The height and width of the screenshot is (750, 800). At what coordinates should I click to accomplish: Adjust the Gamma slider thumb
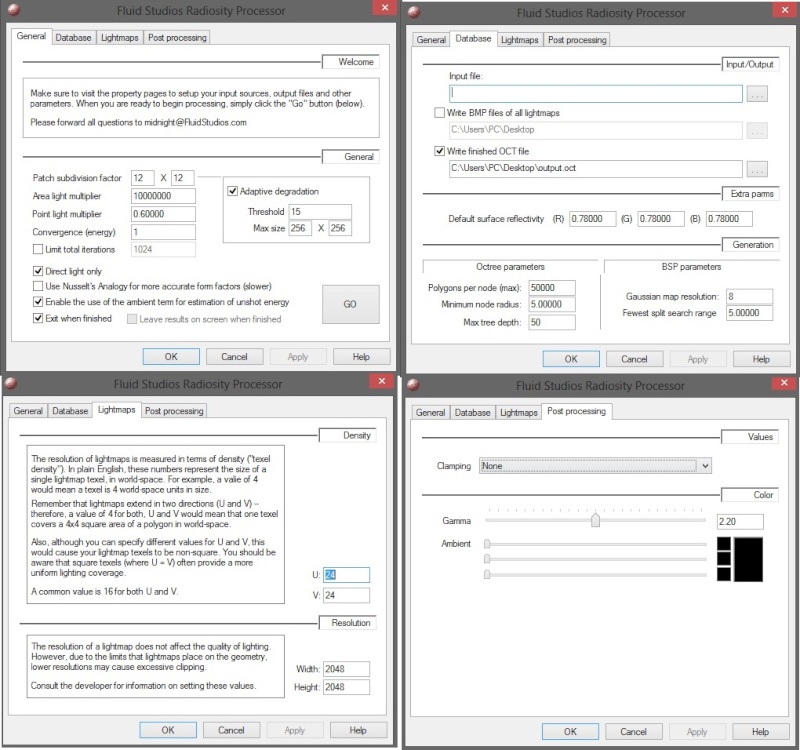click(x=595, y=520)
